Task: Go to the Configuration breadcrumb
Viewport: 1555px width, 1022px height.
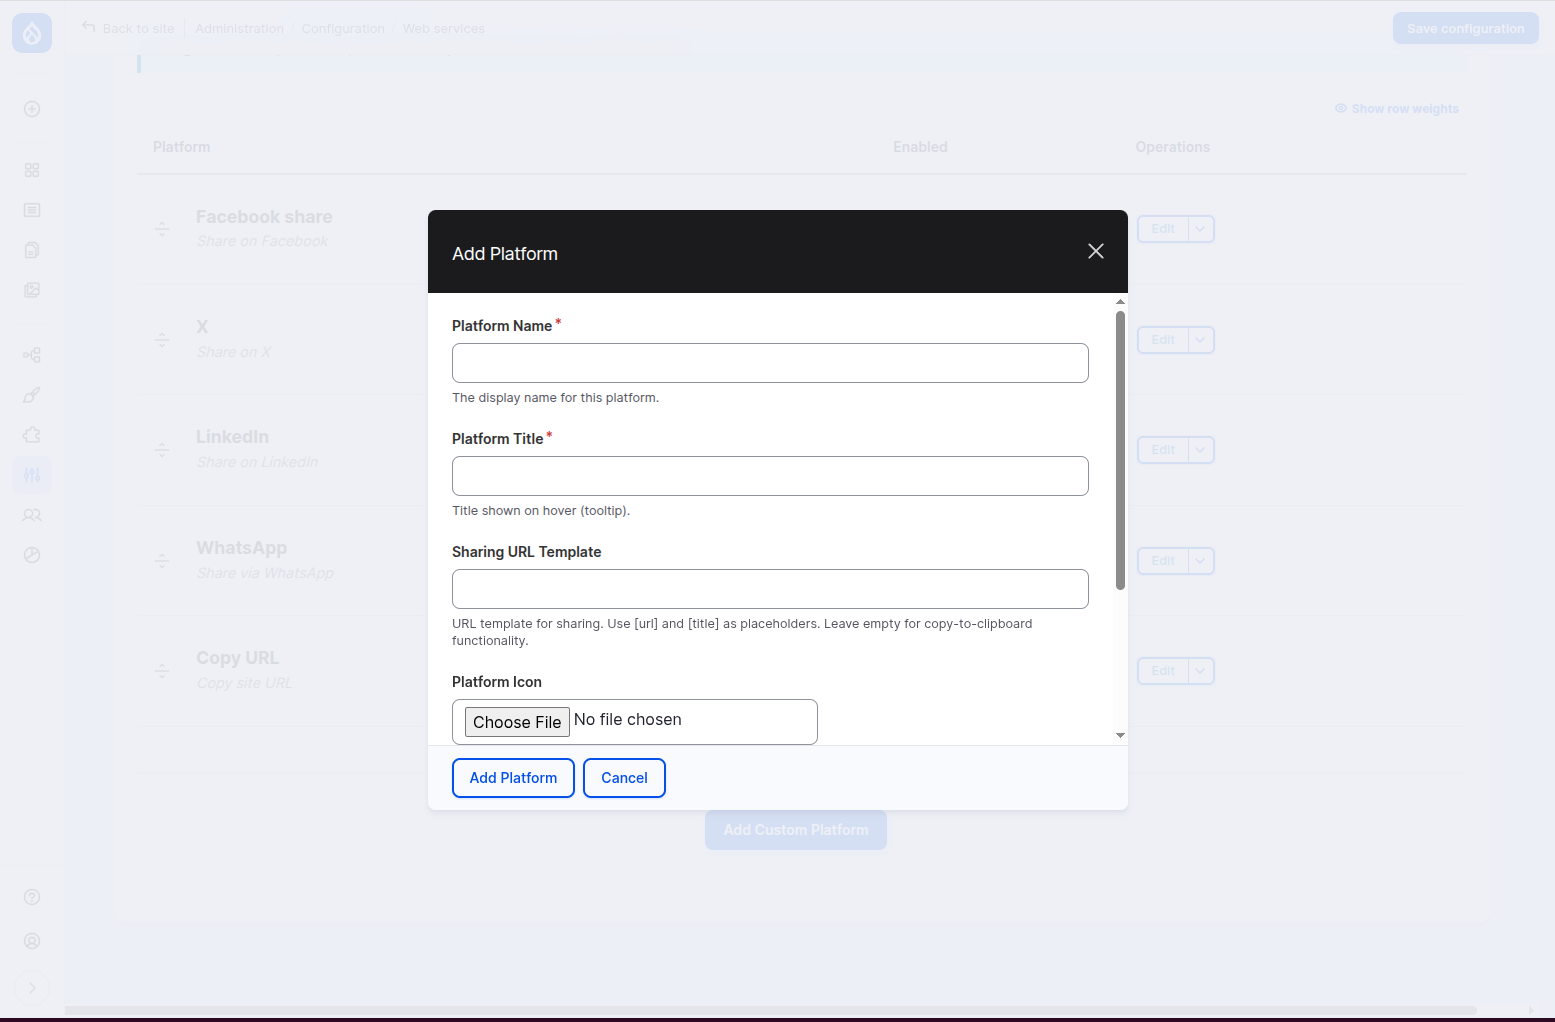Action: (343, 29)
